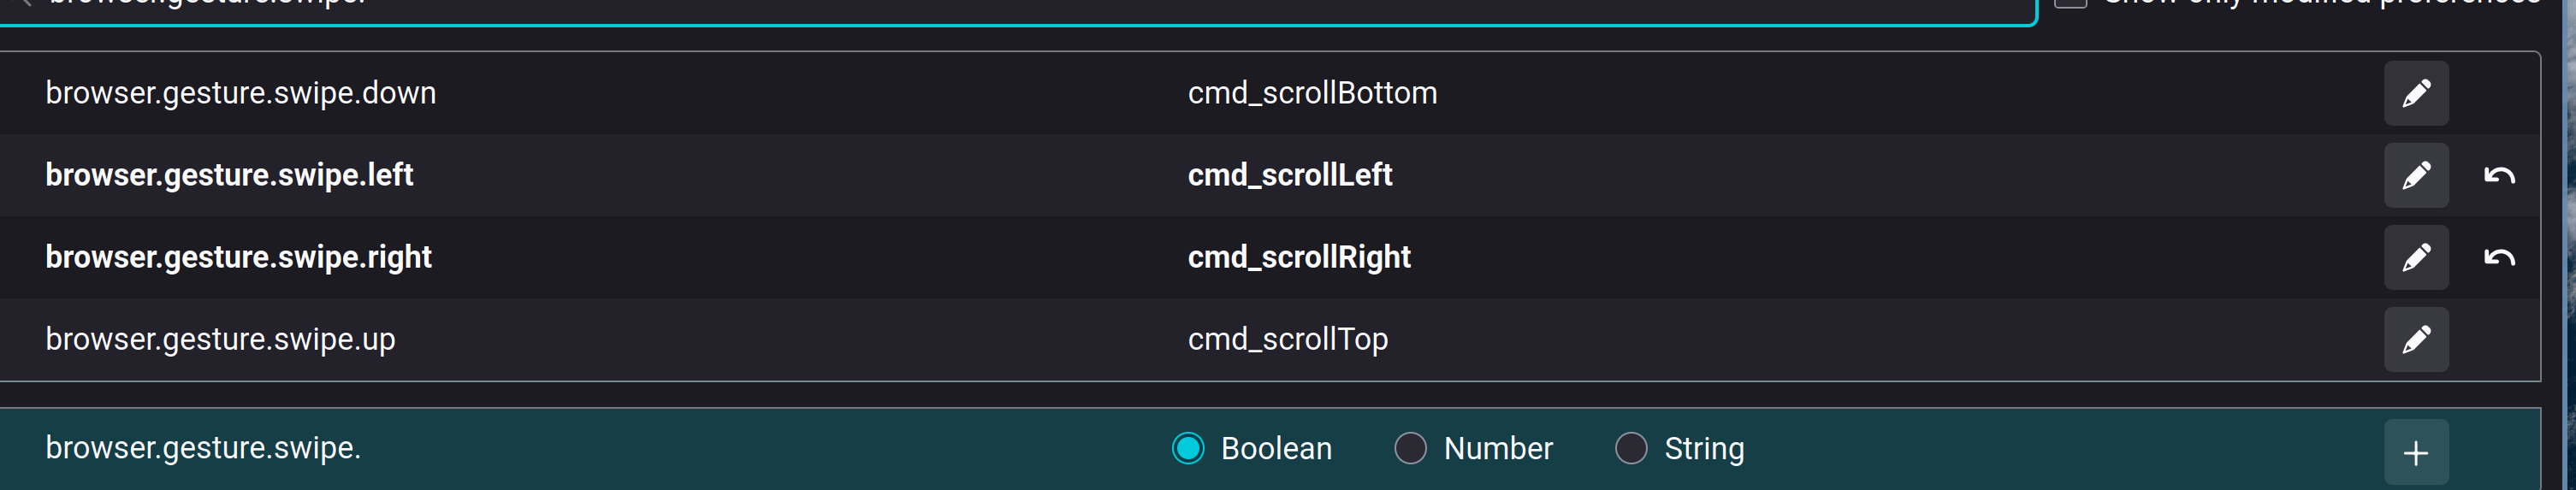This screenshot has width=2576, height=490.
Task: Click the cmd_scrollBottom value
Action: tap(1312, 93)
